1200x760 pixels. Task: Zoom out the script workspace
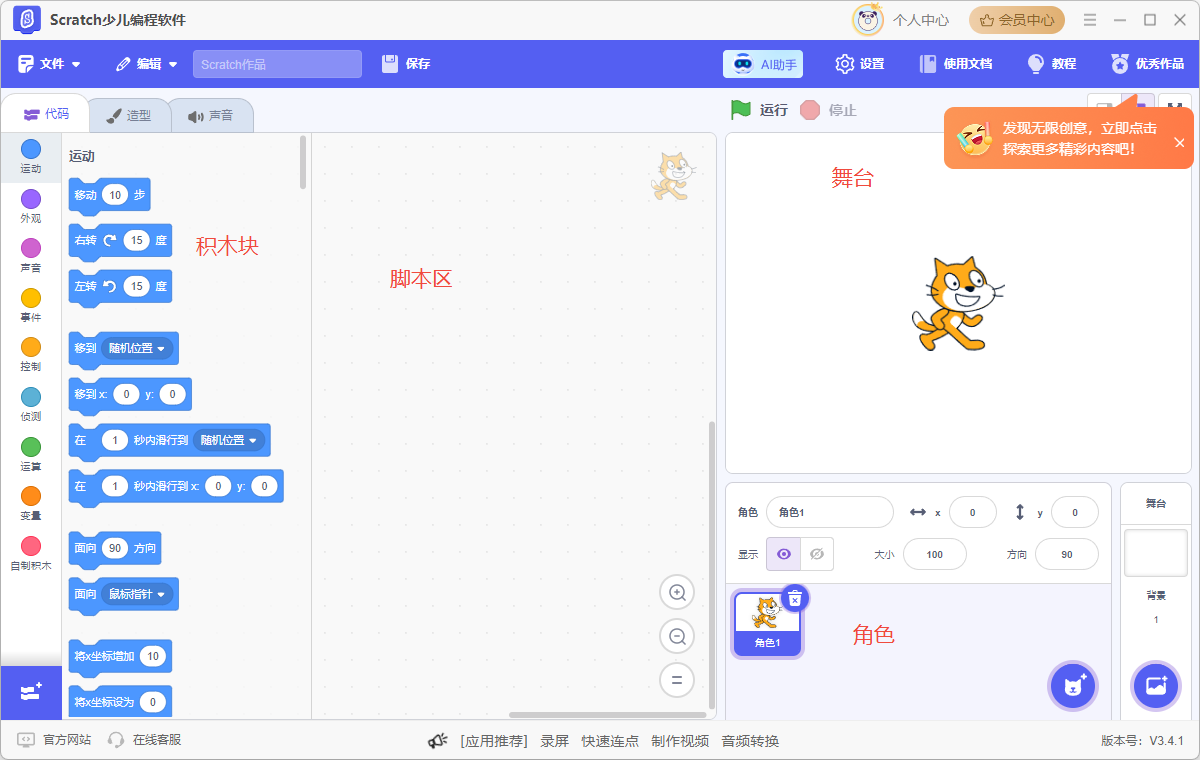(677, 636)
